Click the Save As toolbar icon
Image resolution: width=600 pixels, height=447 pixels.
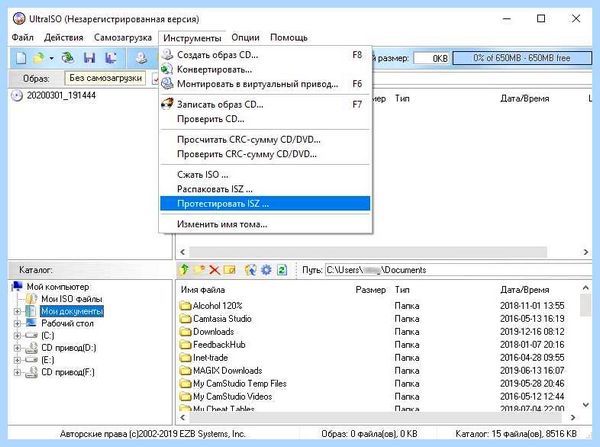click(111, 58)
